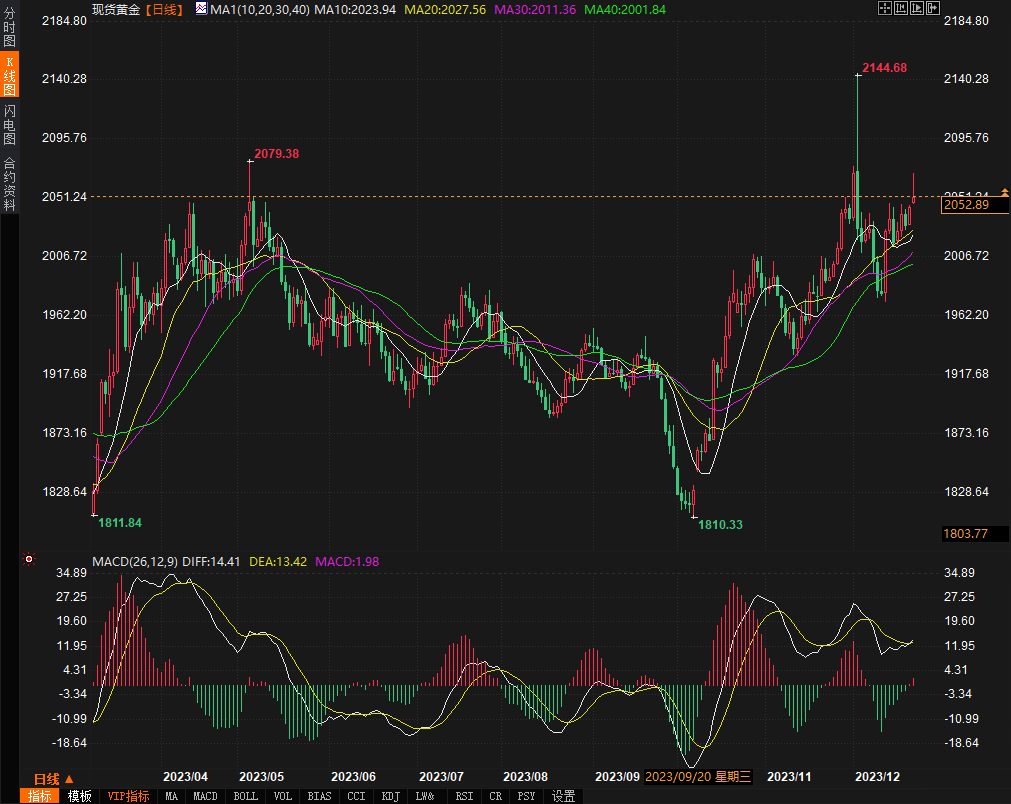Enable the BOLL indicator
The width and height of the screenshot is (1011, 804).
tap(245, 796)
